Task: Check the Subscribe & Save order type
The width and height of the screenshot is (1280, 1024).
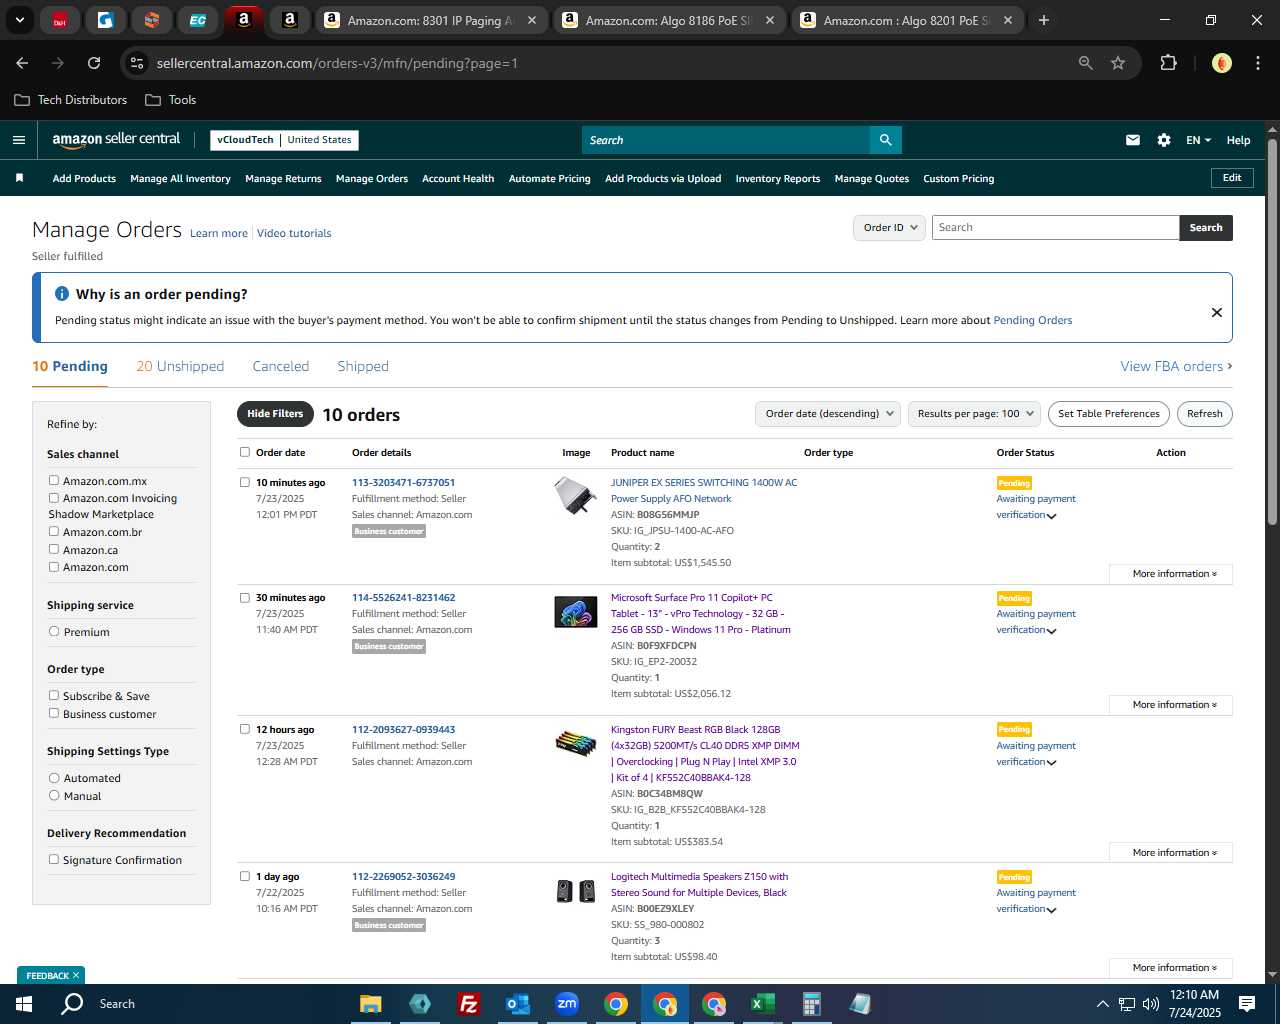Action: click(54, 696)
